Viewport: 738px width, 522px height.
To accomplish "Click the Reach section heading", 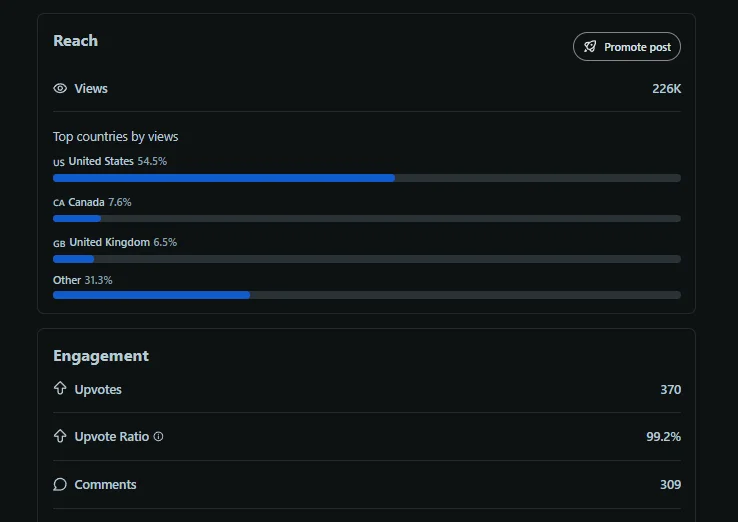I will click(x=75, y=41).
